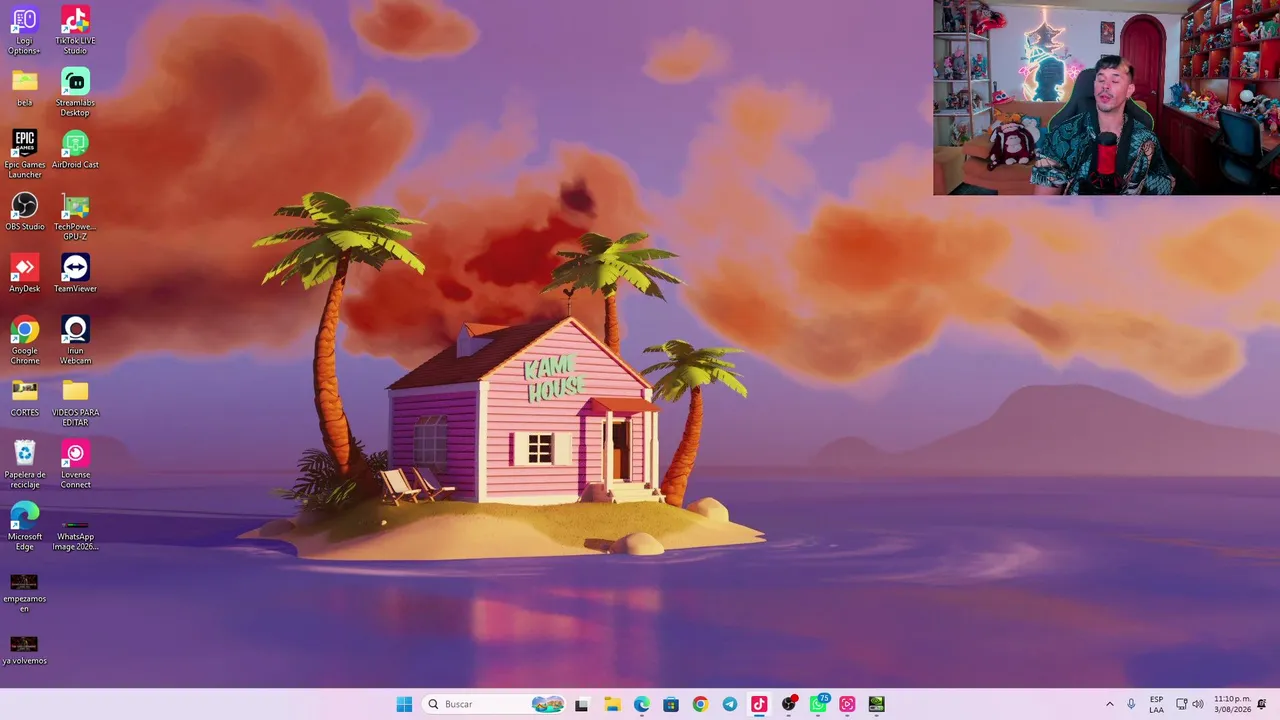The image size is (1280, 720).
Task: Open Lovense Connect from the taskbar
Action: 848,704
